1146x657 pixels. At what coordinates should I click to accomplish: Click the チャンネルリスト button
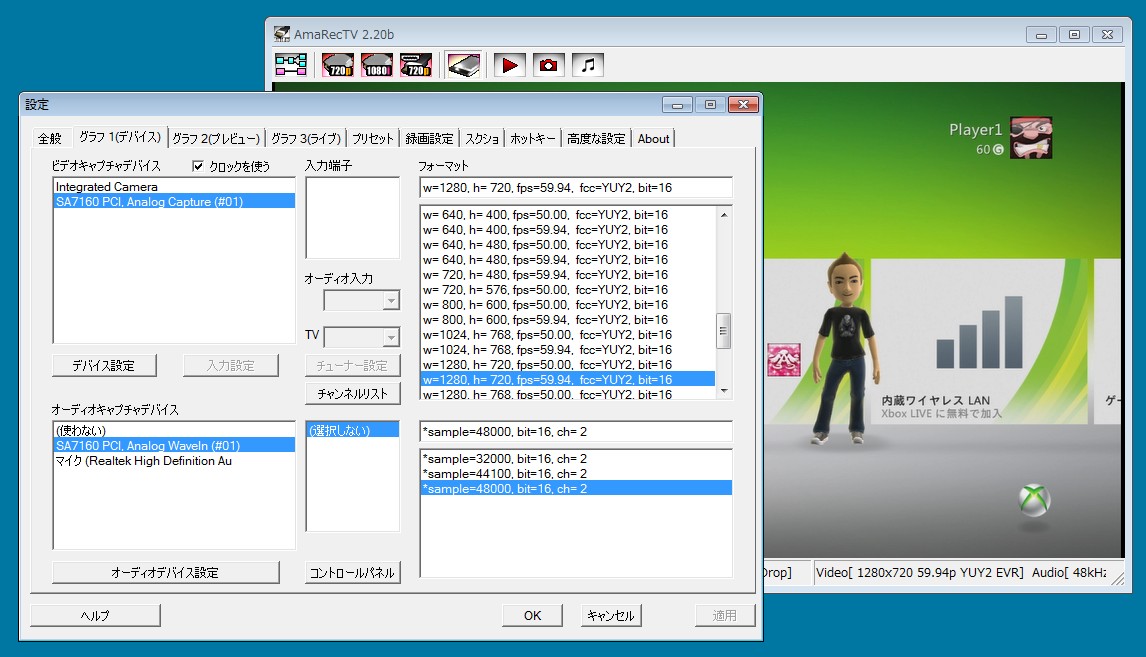click(352, 393)
